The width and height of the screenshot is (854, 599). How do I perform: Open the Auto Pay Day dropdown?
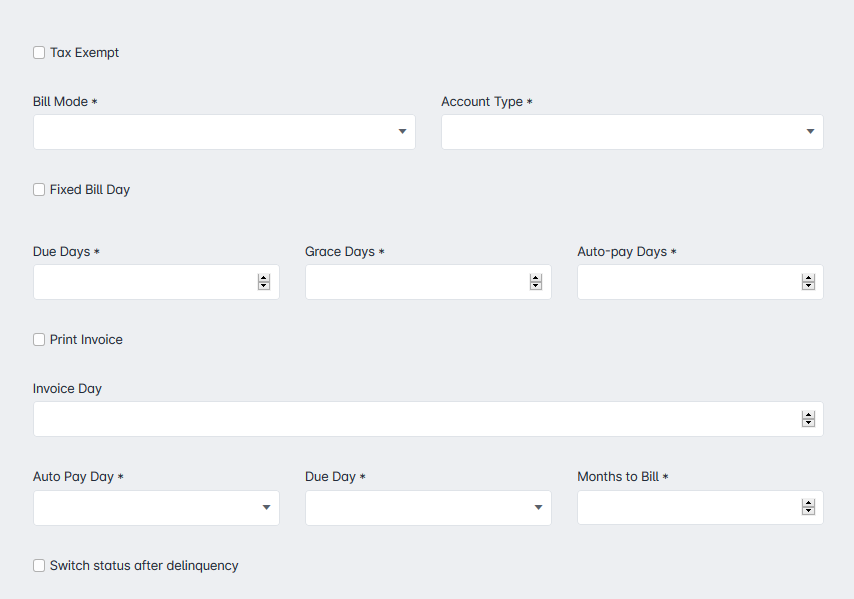(x=156, y=508)
